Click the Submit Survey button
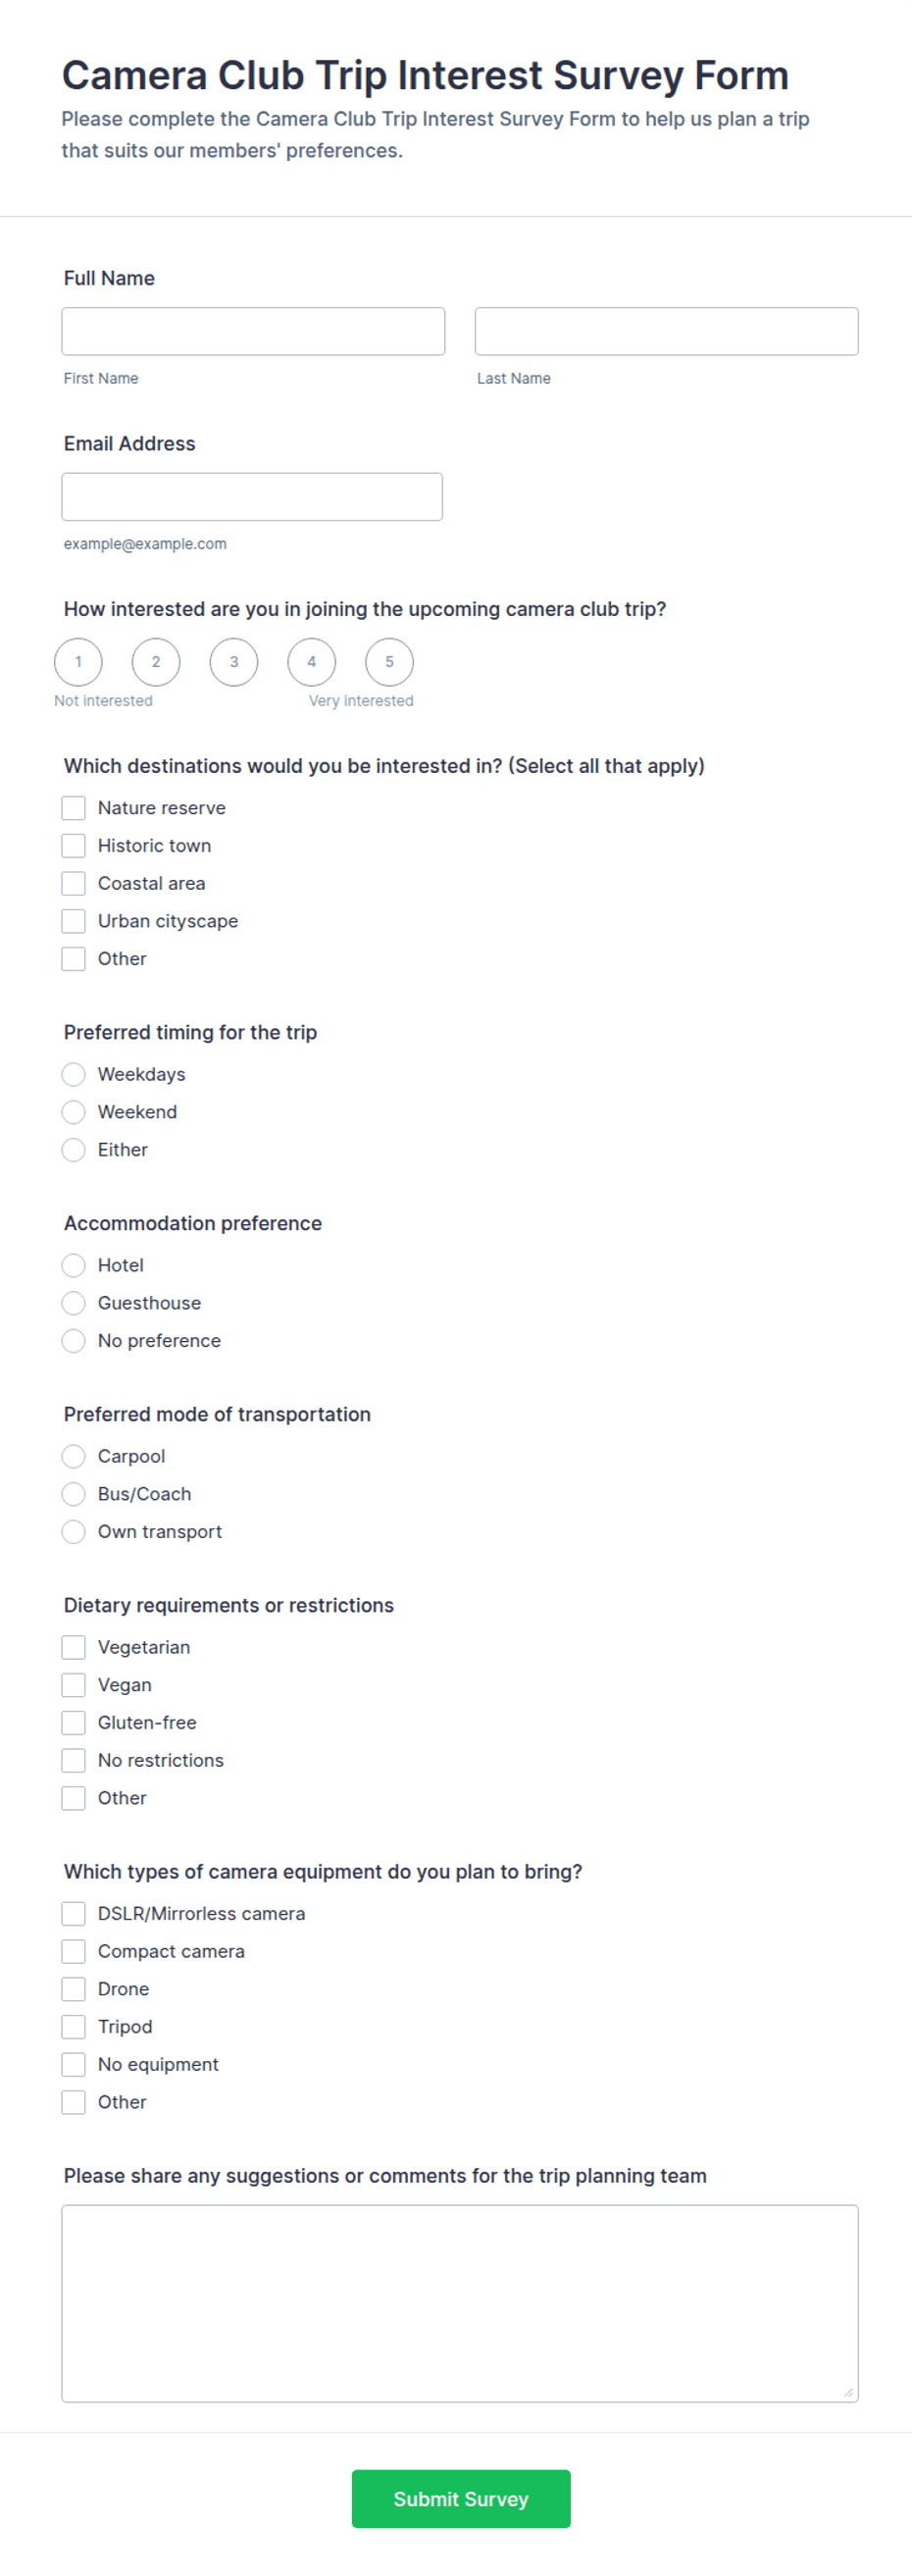 pyautogui.click(x=461, y=2499)
